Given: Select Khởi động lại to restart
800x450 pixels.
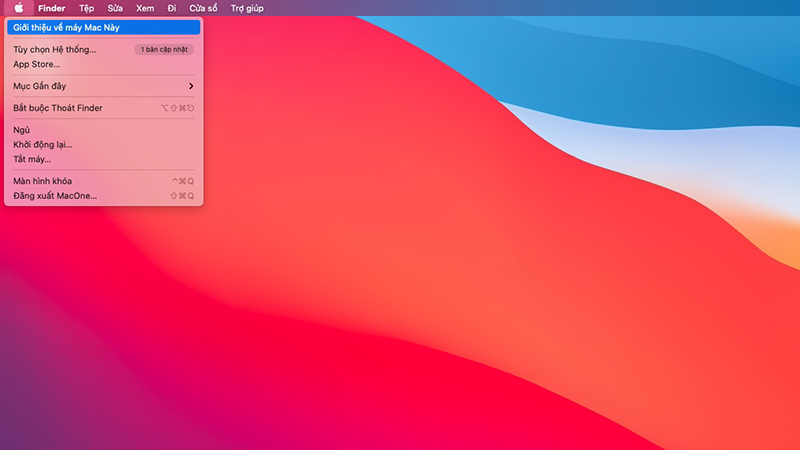Looking at the screenshot, I should pos(104,145).
